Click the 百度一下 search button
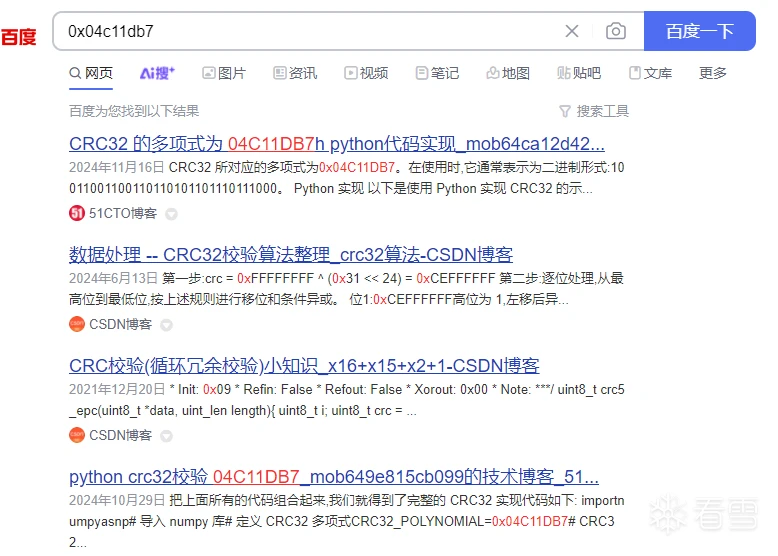The height and width of the screenshot is (556, 778). (x=700, y=31)
